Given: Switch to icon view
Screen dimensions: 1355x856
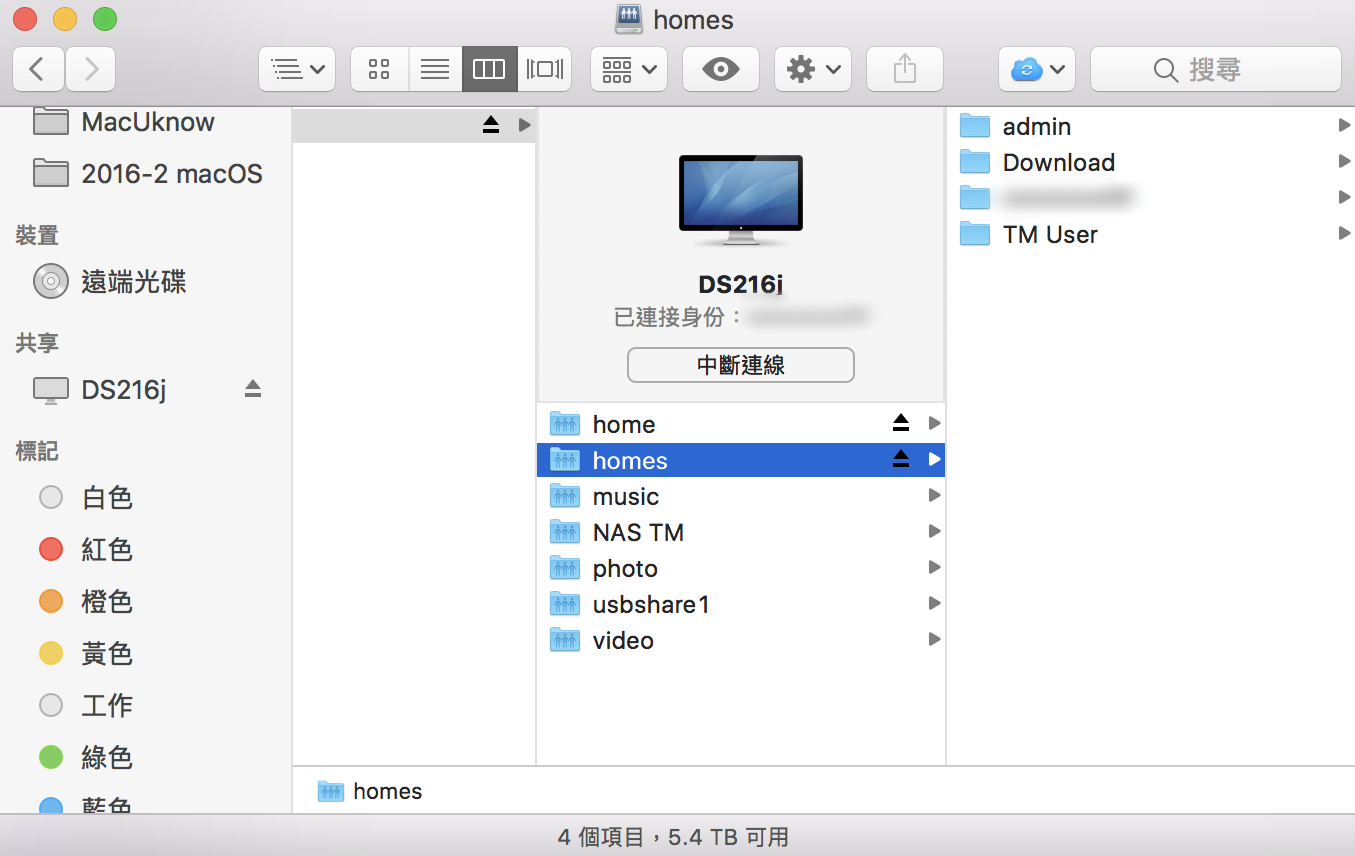Looking at the screenshot, I should click(x=379, y=69).
